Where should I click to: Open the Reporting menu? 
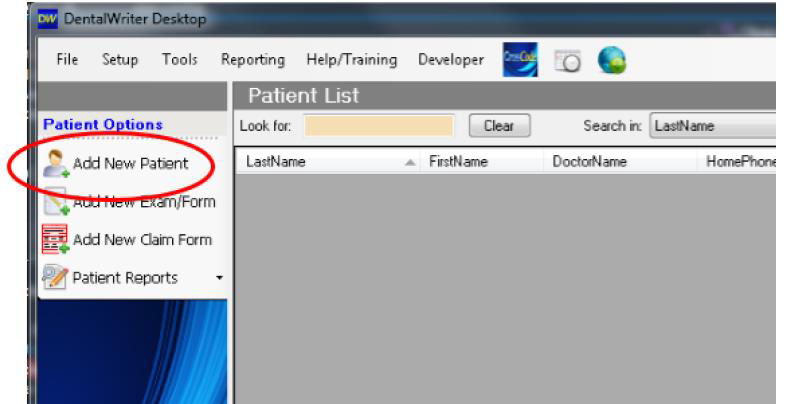[252, 59]
